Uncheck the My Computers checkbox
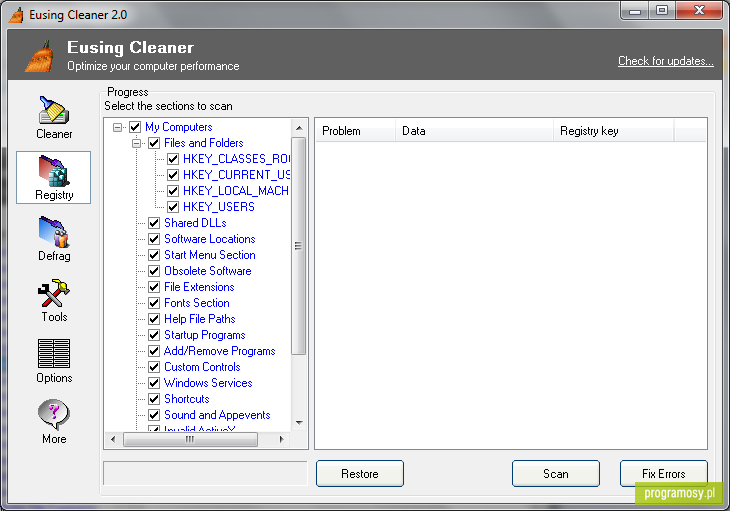Image resolution: width=730 pixels, height=511 pixels. point(135,127)
